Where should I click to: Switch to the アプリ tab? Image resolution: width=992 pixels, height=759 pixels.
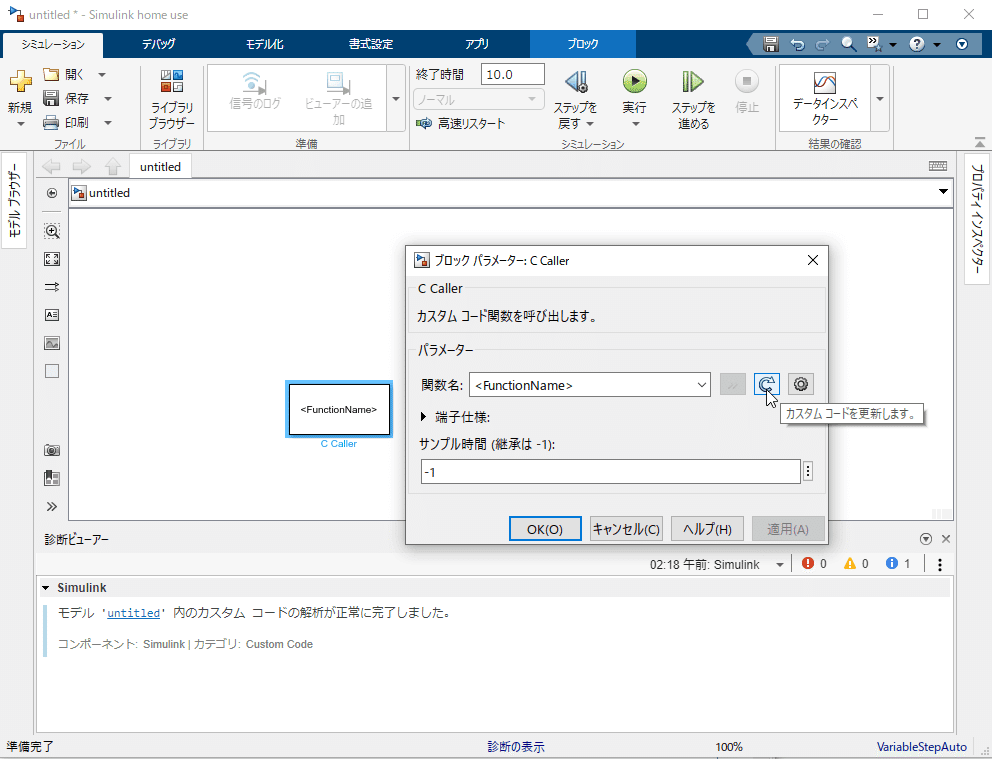(x=476, y=44)
